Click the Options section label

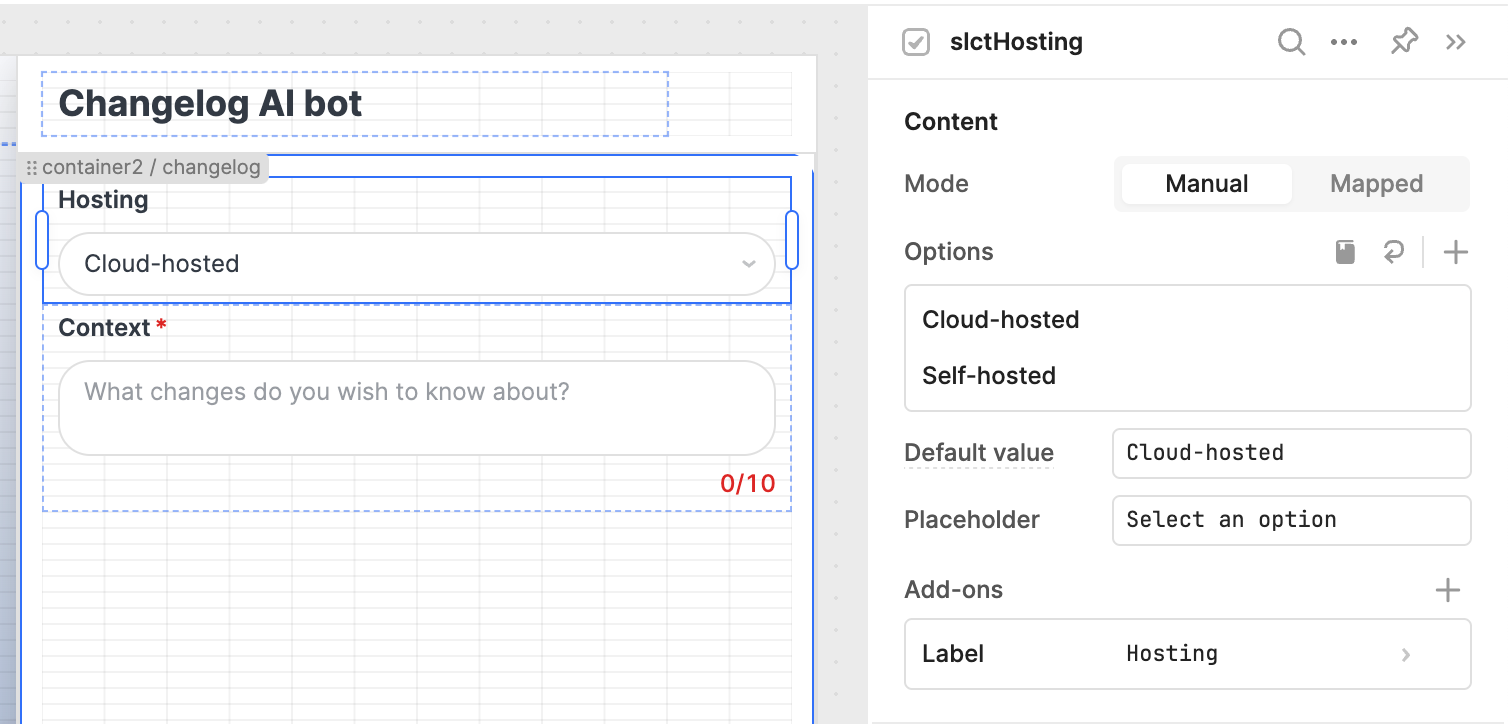[949, 252]
